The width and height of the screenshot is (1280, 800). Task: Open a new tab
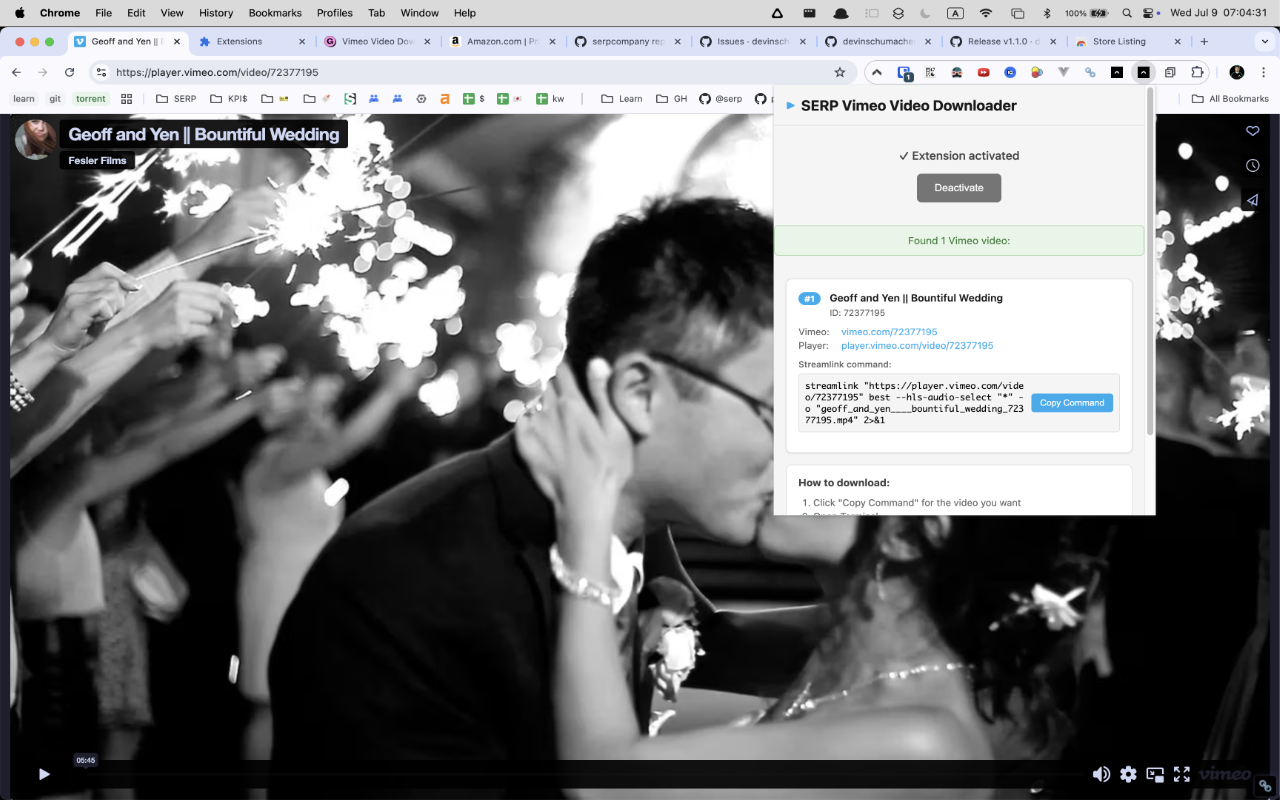tap(1204, 41)
